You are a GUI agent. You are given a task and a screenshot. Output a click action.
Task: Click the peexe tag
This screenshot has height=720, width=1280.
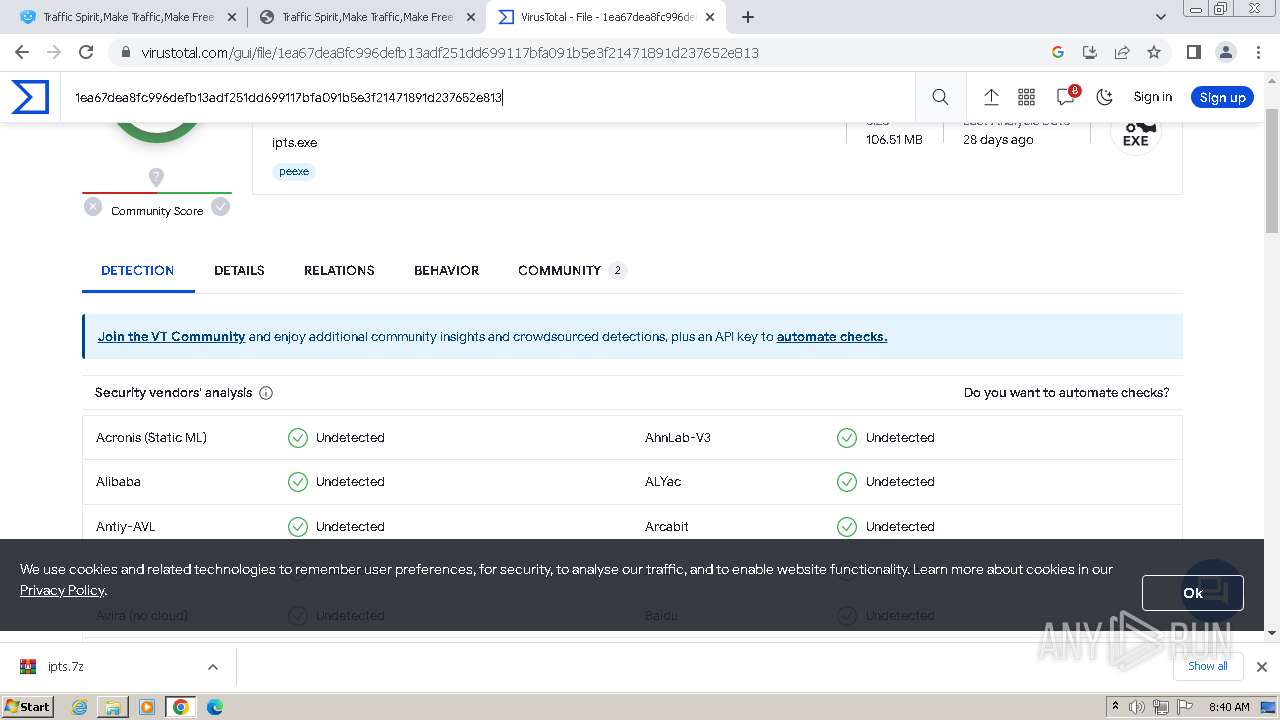tap(294, 172)
